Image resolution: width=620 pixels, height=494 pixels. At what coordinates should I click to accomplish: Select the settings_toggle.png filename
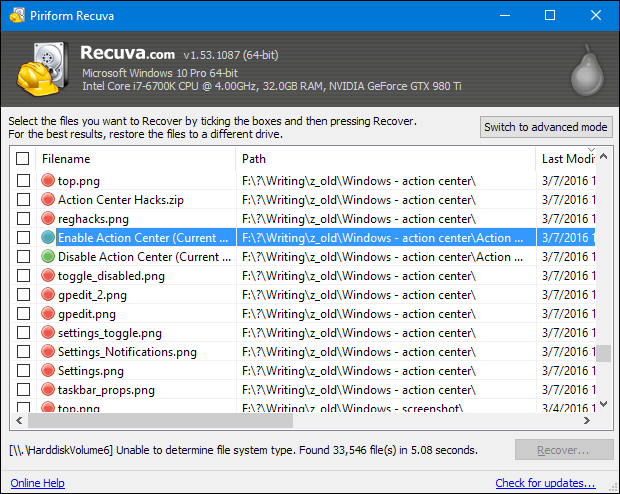point(110,333)
